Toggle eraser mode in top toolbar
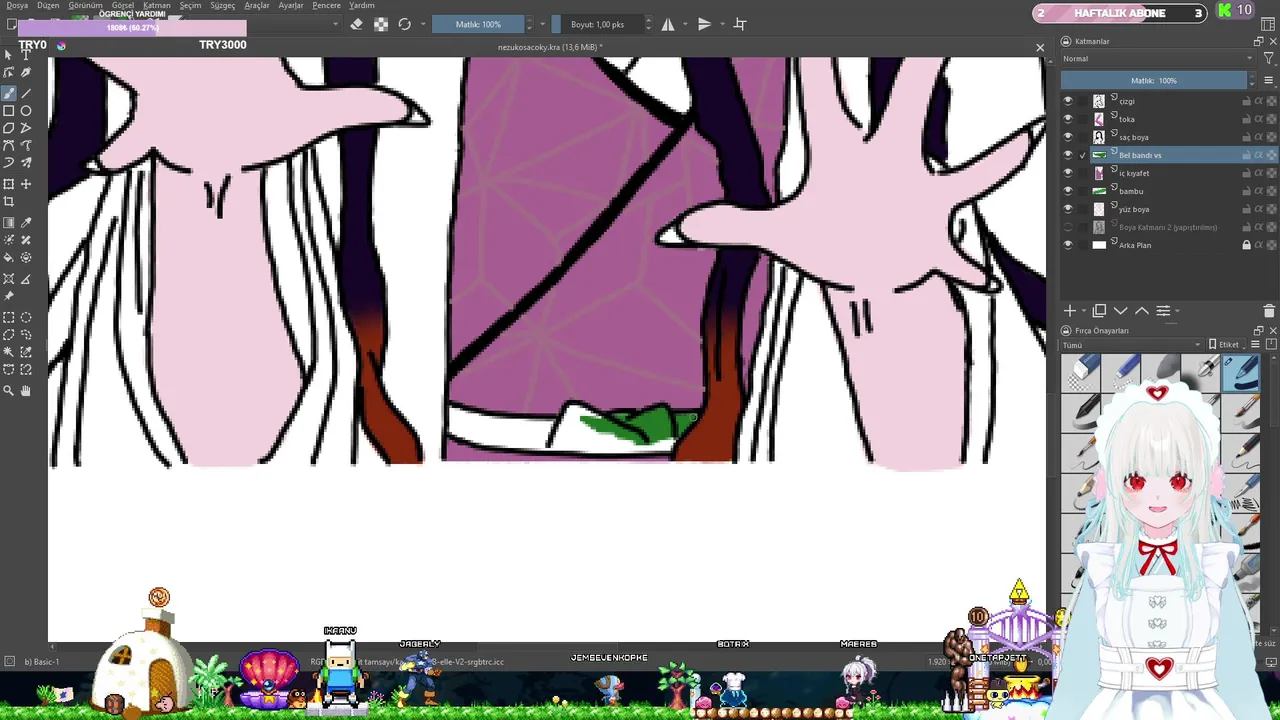Viewport: 1280px width, 720px height. 357,24
